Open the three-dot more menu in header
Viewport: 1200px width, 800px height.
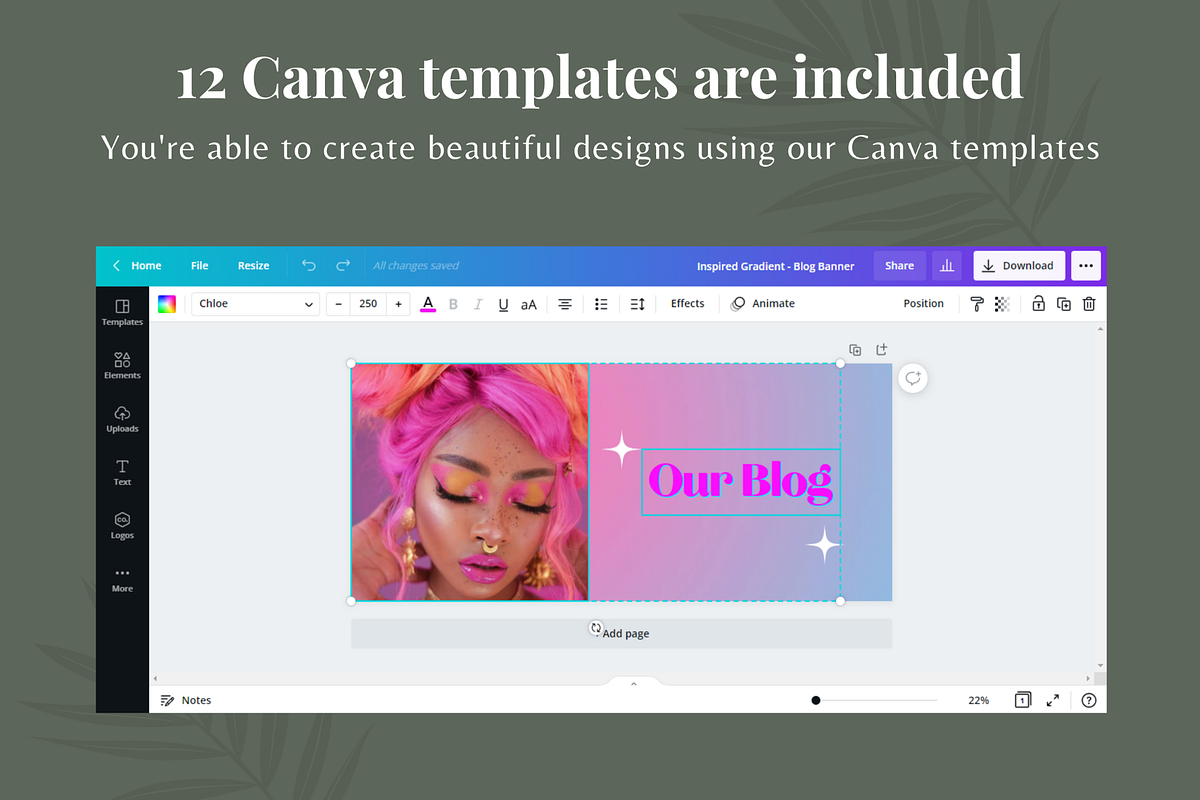[x=1086, y=266]
